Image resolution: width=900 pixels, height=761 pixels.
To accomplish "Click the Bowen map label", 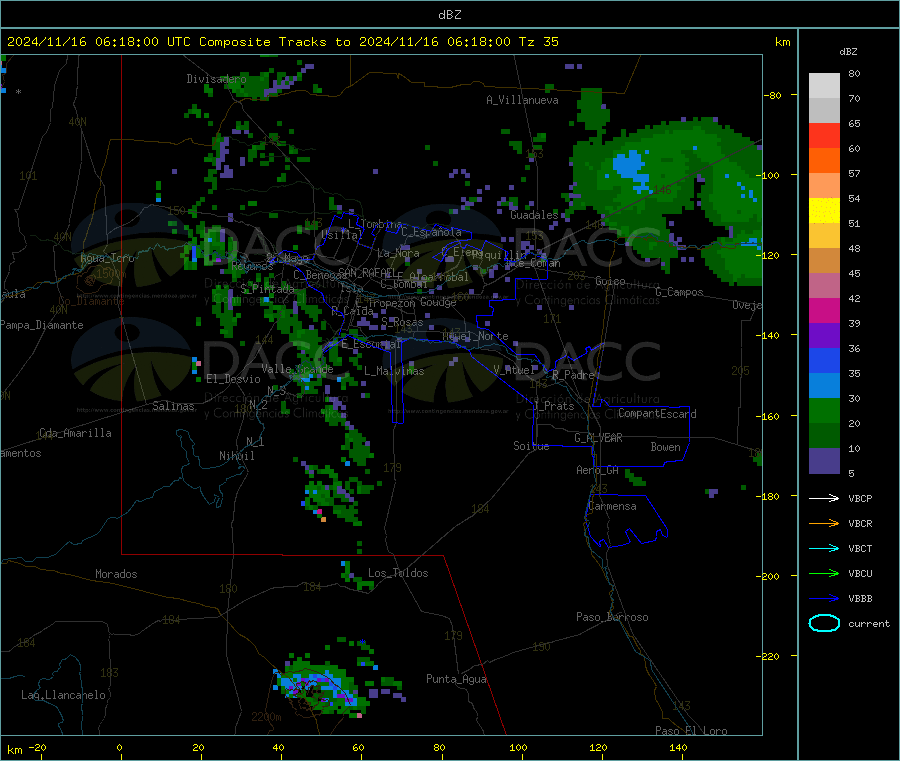I will coord(665,447).
